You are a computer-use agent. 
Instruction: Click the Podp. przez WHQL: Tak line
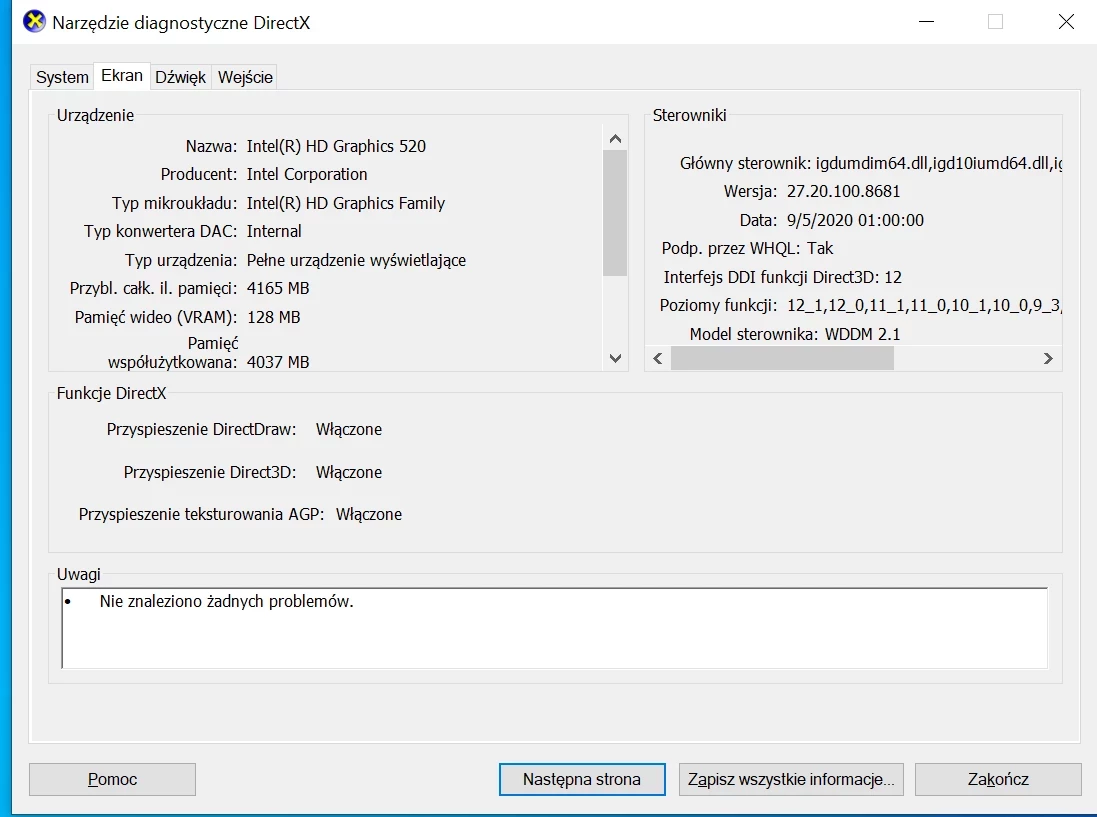point(747,248)
